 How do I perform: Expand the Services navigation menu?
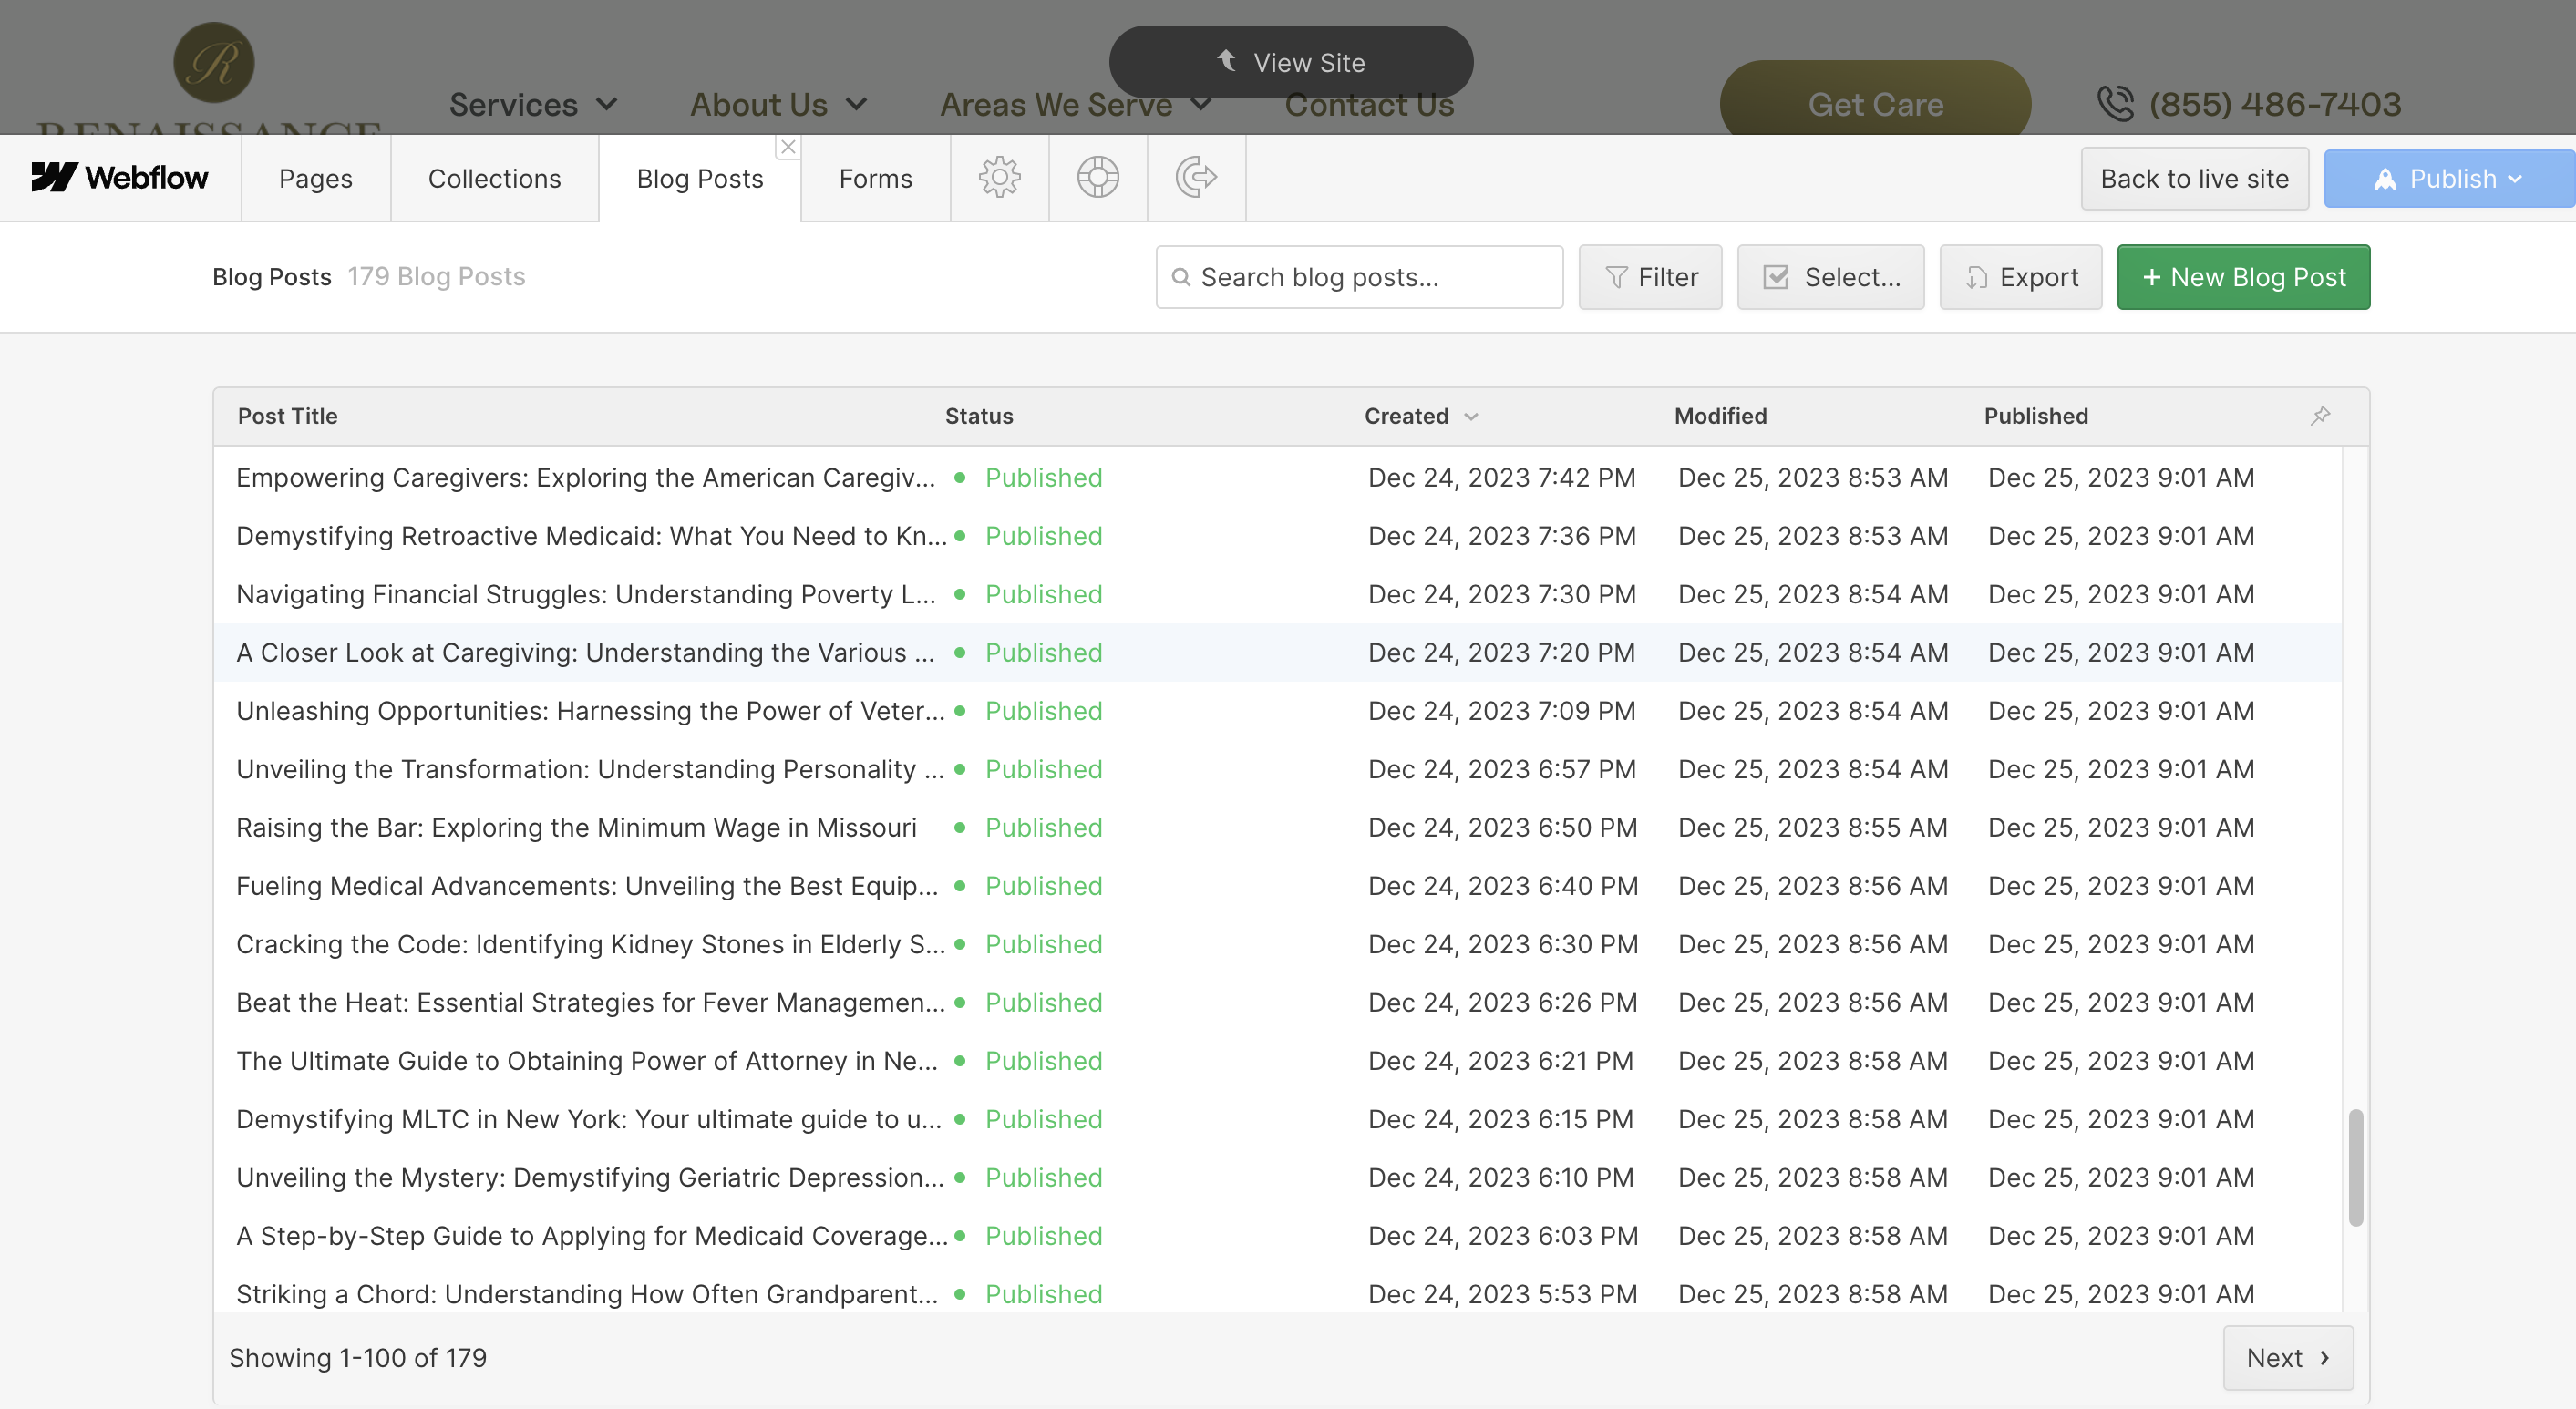(533, 104)
